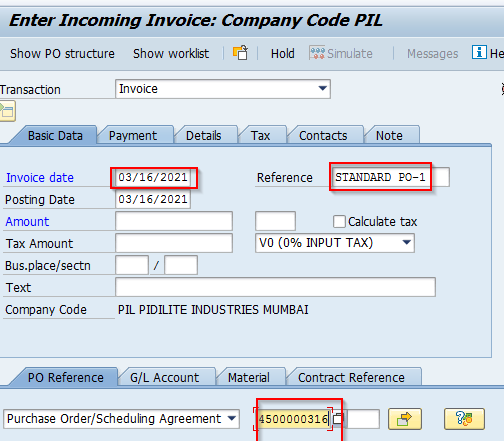The height and width of the screenshot is (441, 504).
Task: Click Show PO structure button
Action: (62, 53)
